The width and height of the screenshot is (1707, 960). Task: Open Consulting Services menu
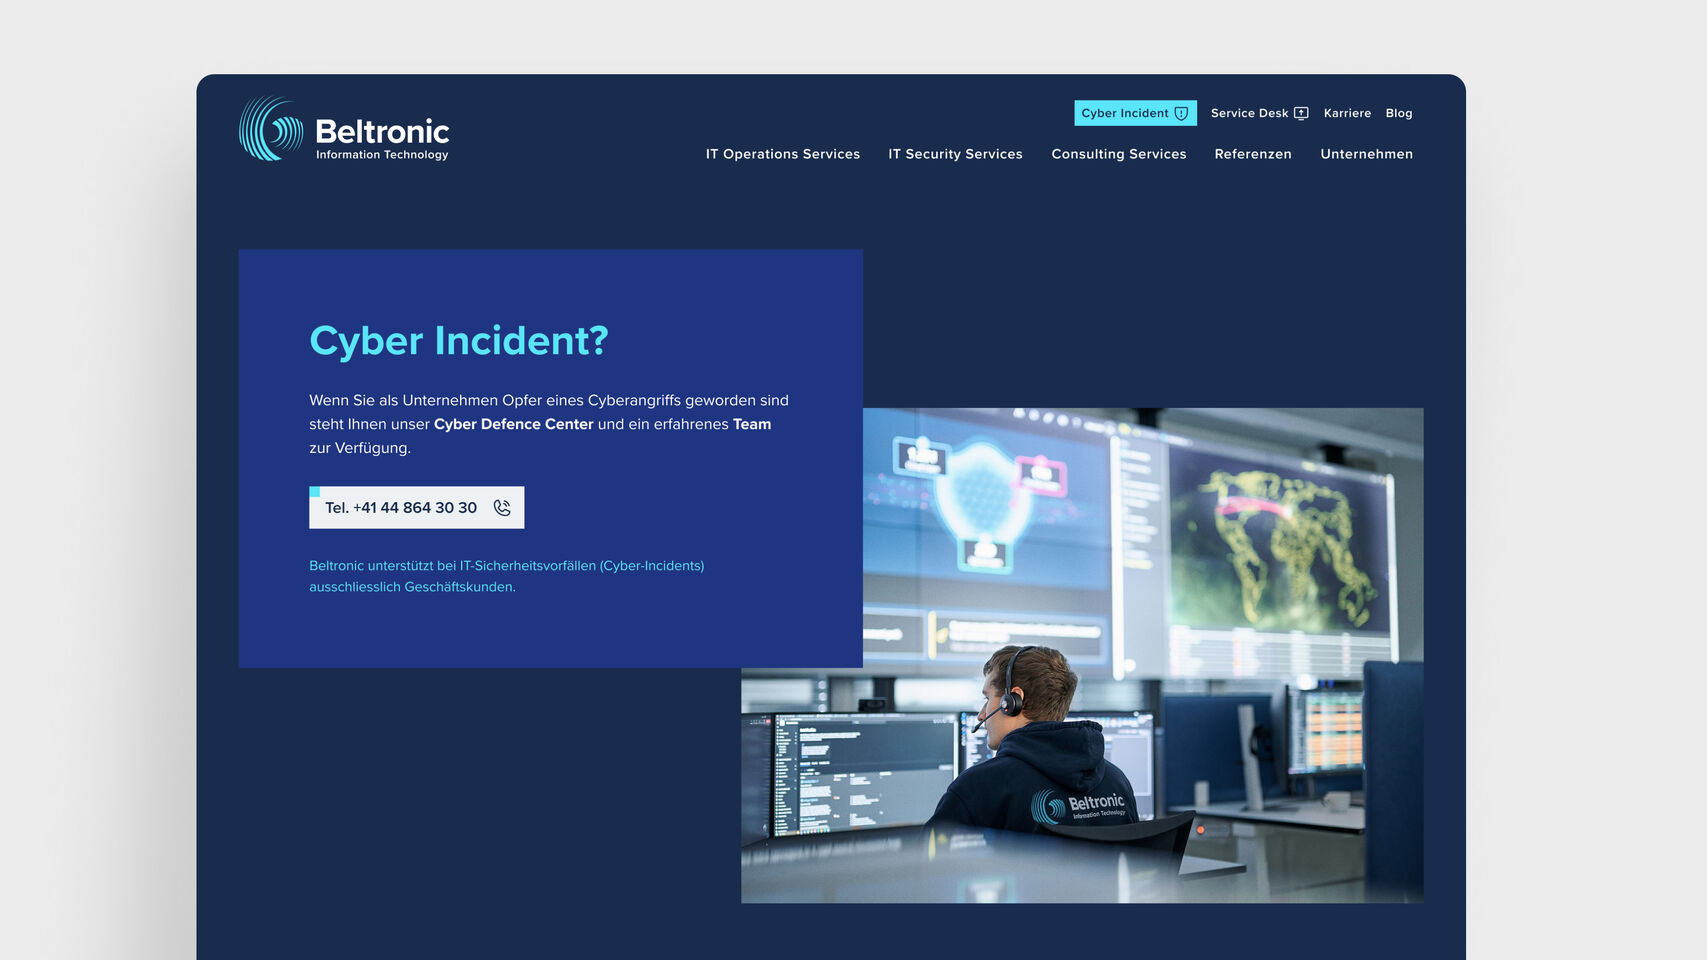(x=1119, y=154)
